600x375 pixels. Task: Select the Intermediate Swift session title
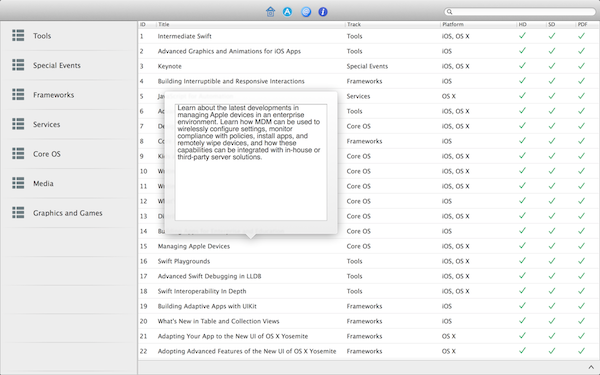click(184, 36)
